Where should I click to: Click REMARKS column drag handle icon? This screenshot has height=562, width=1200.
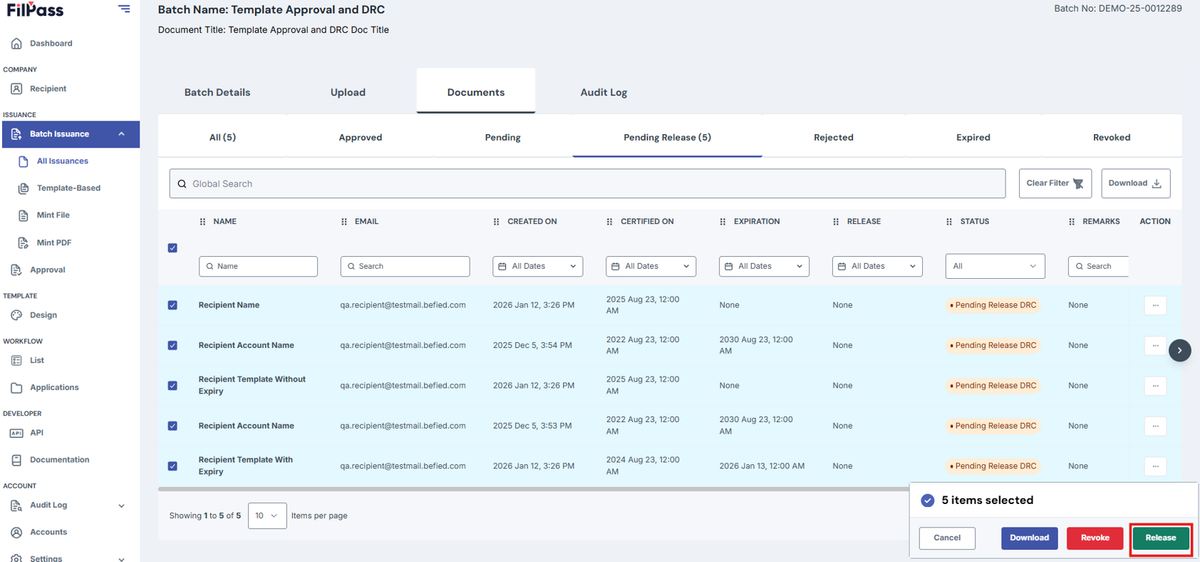[1072, 221]
